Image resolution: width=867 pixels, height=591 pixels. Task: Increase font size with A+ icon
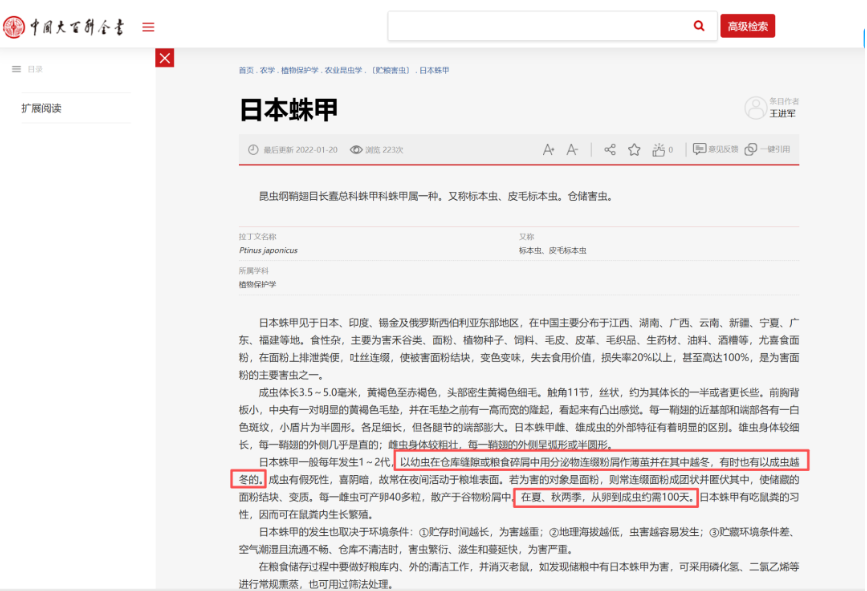coord(548,150)
